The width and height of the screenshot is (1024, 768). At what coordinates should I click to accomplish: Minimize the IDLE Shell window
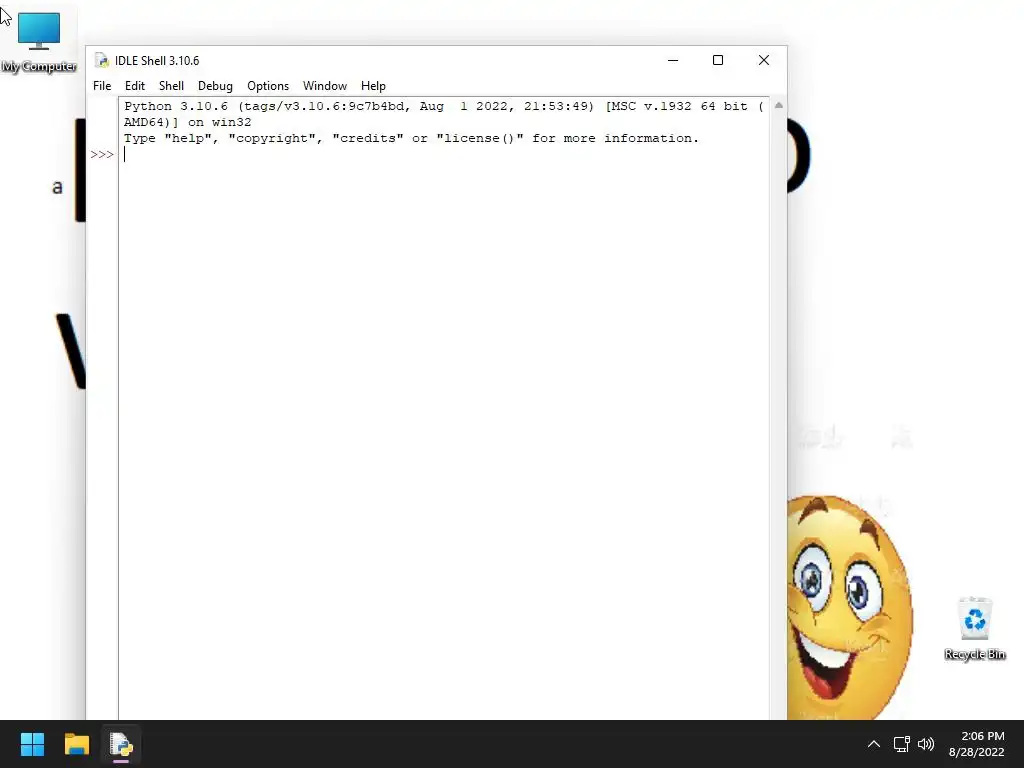tap(673, 60)
